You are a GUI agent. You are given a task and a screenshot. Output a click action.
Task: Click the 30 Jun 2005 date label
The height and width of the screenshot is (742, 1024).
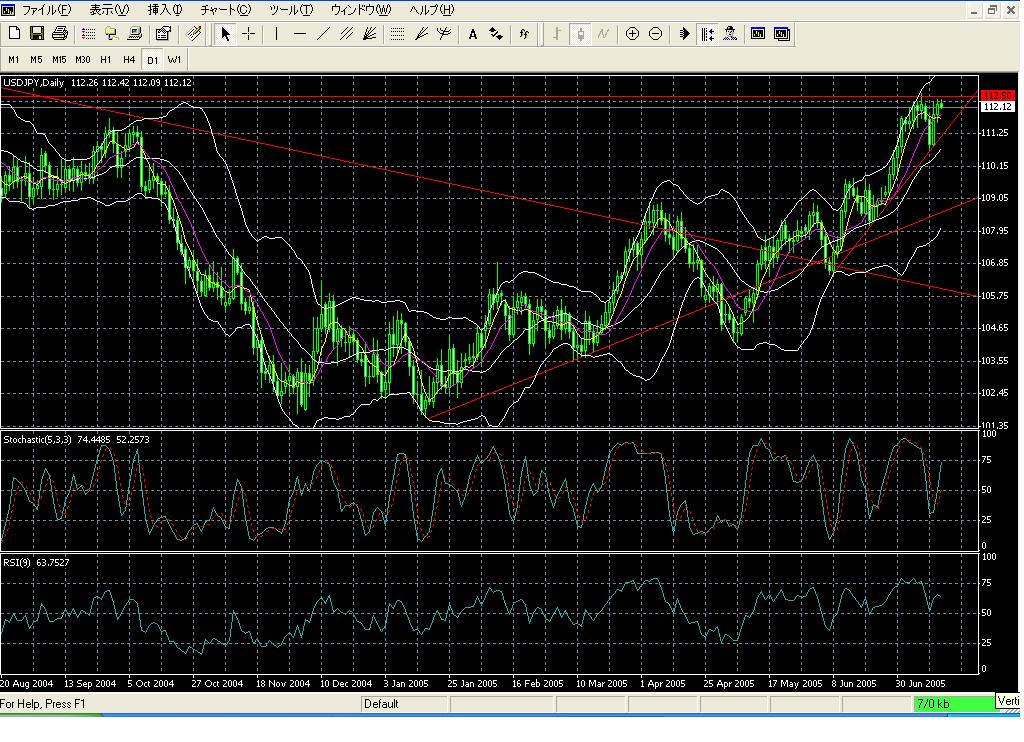tap(920, 683)
